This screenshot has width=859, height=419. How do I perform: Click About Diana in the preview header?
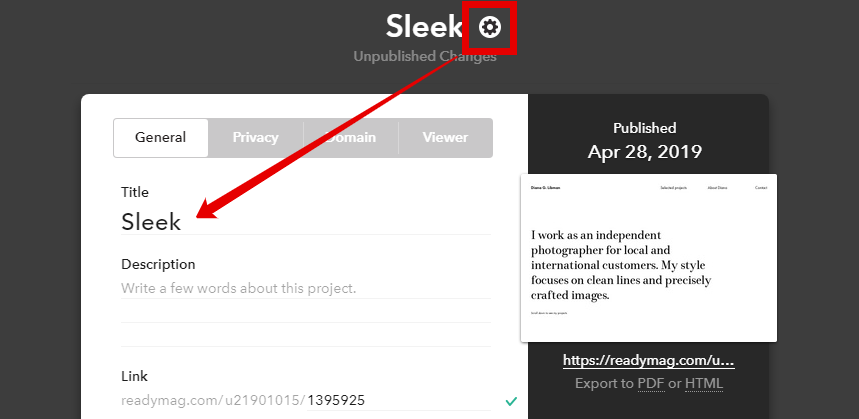[x=717, y=188]
